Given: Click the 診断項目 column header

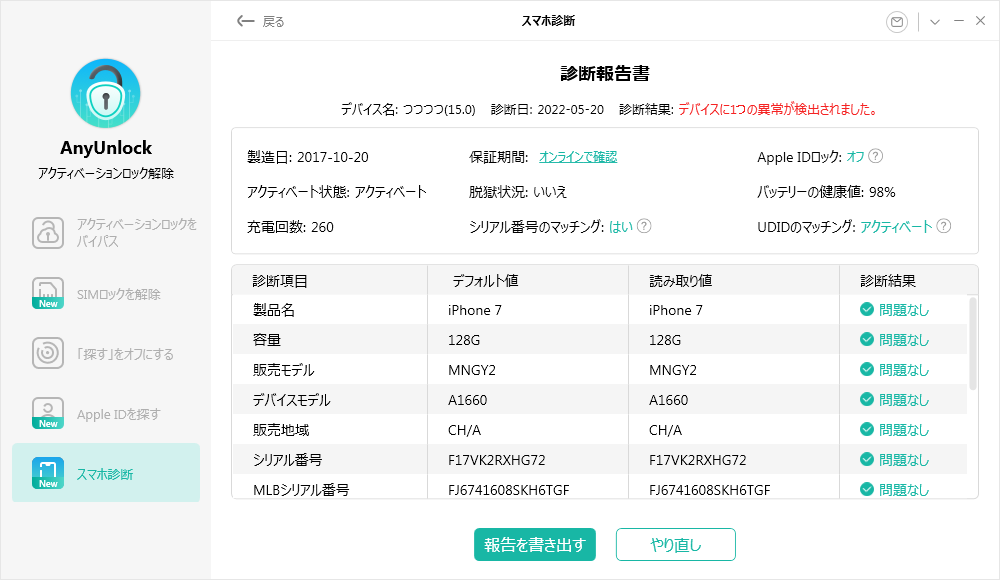Looking at the screenshot, I should tap(280, 281).
